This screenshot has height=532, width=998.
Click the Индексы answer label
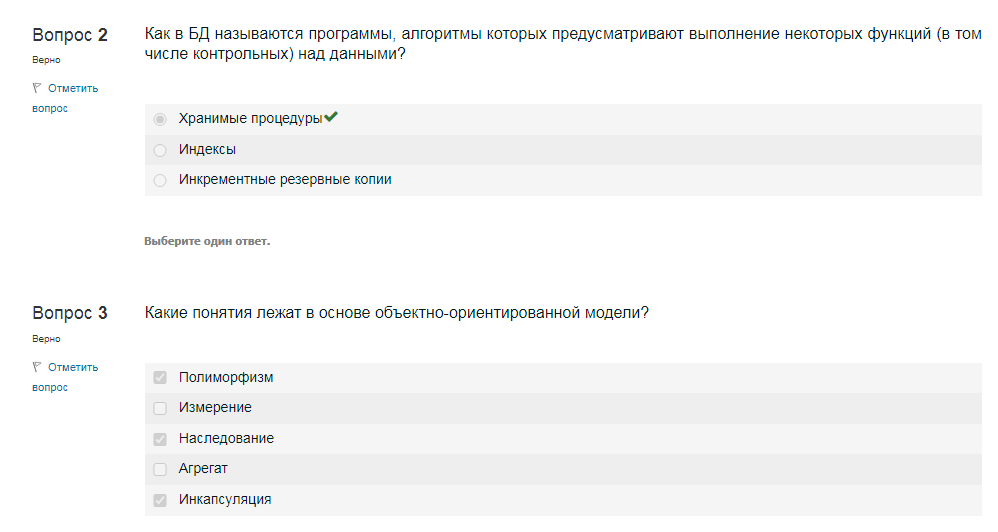coord(207,150)
